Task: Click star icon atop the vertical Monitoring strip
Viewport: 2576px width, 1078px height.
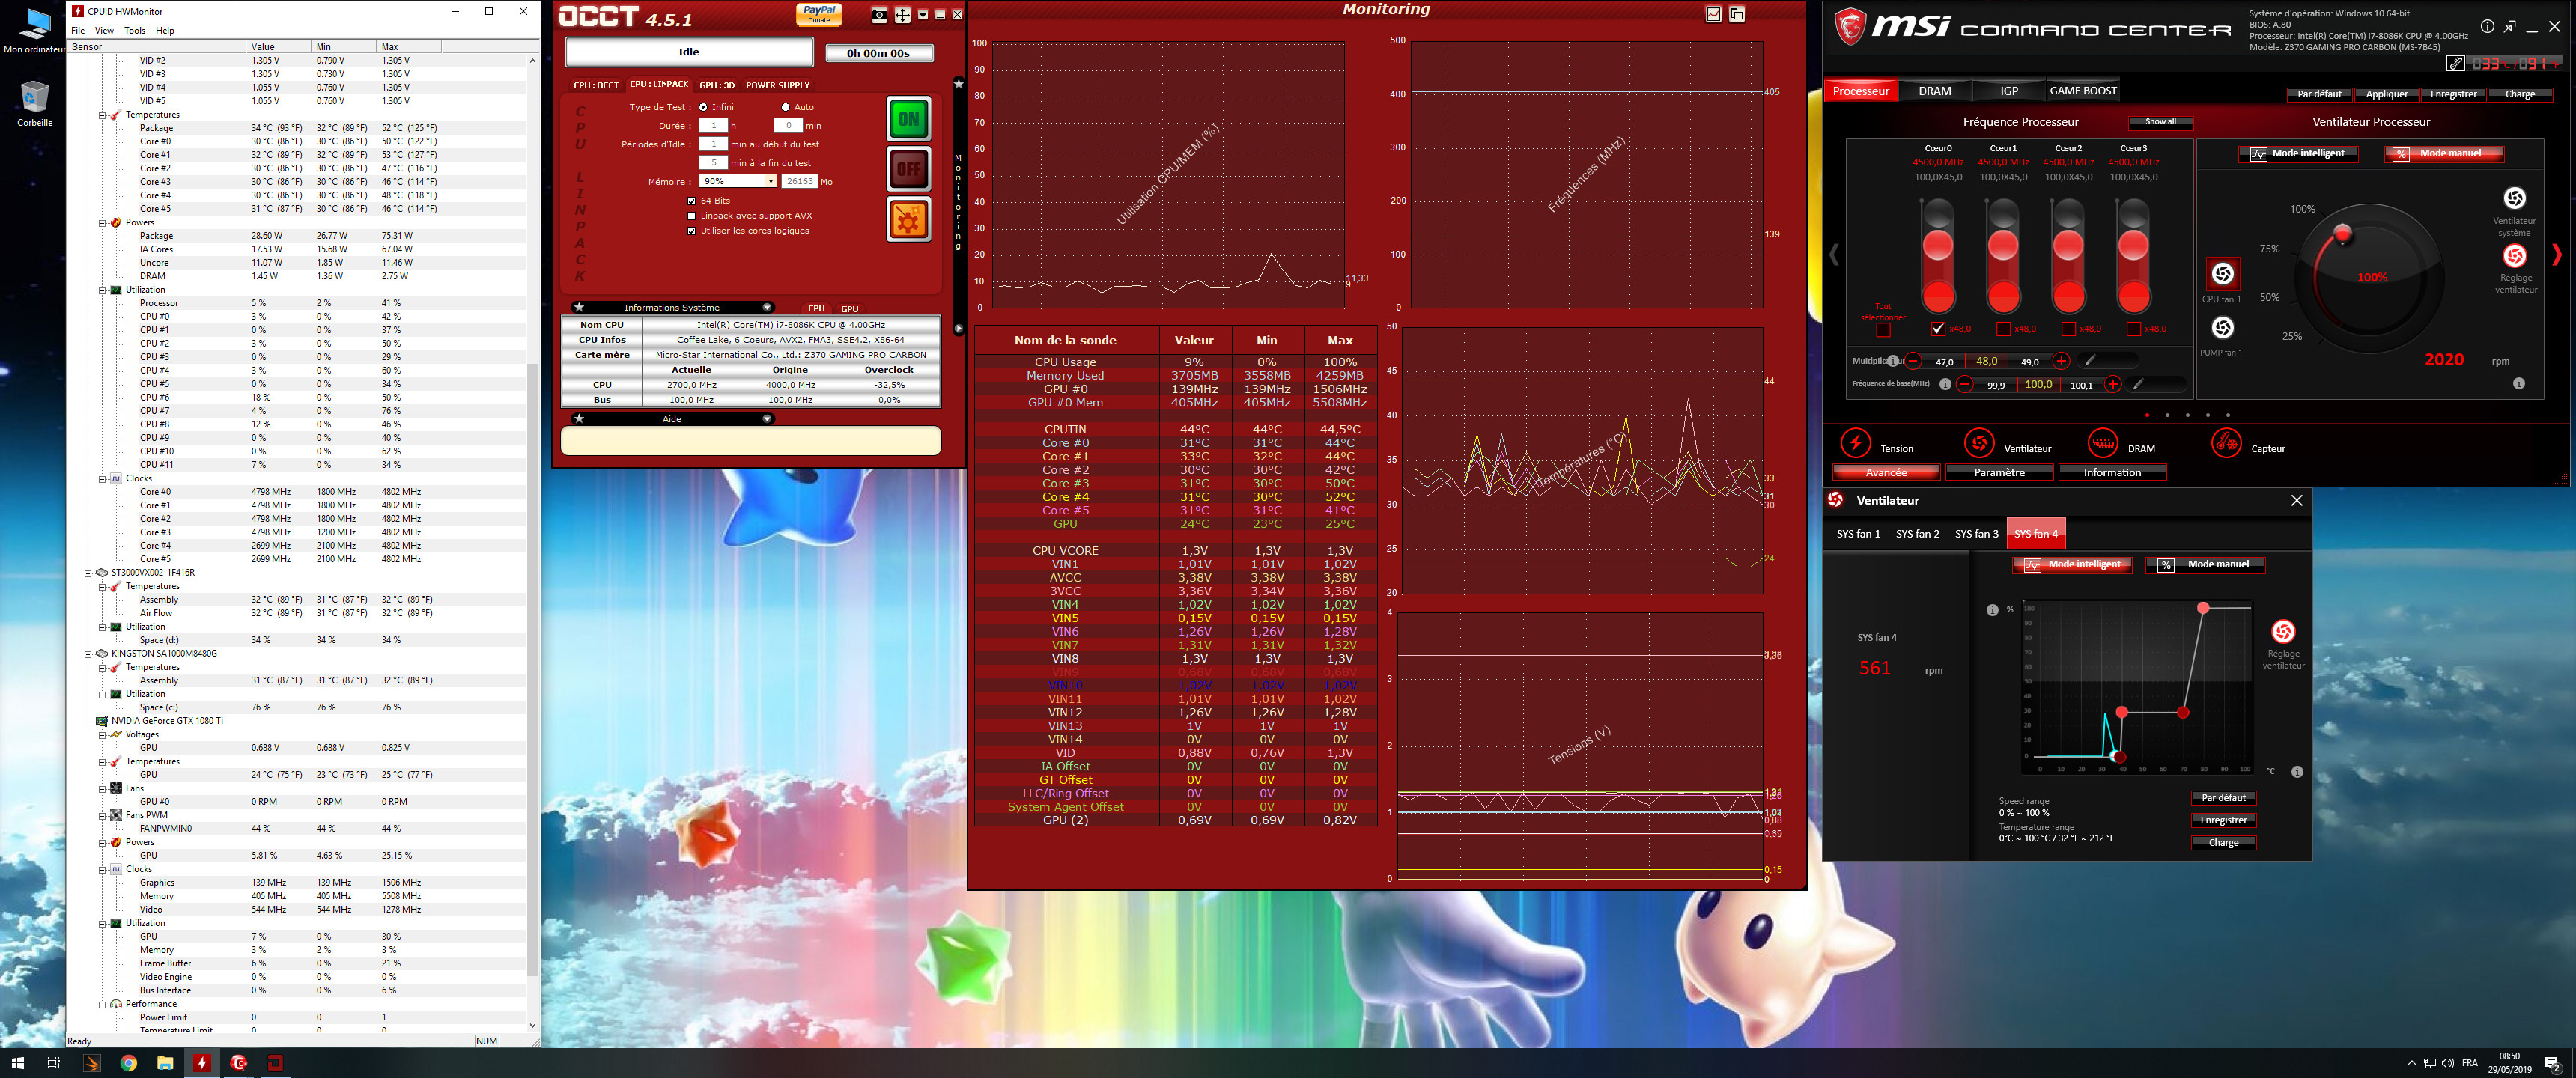Action: coord(958,84)
